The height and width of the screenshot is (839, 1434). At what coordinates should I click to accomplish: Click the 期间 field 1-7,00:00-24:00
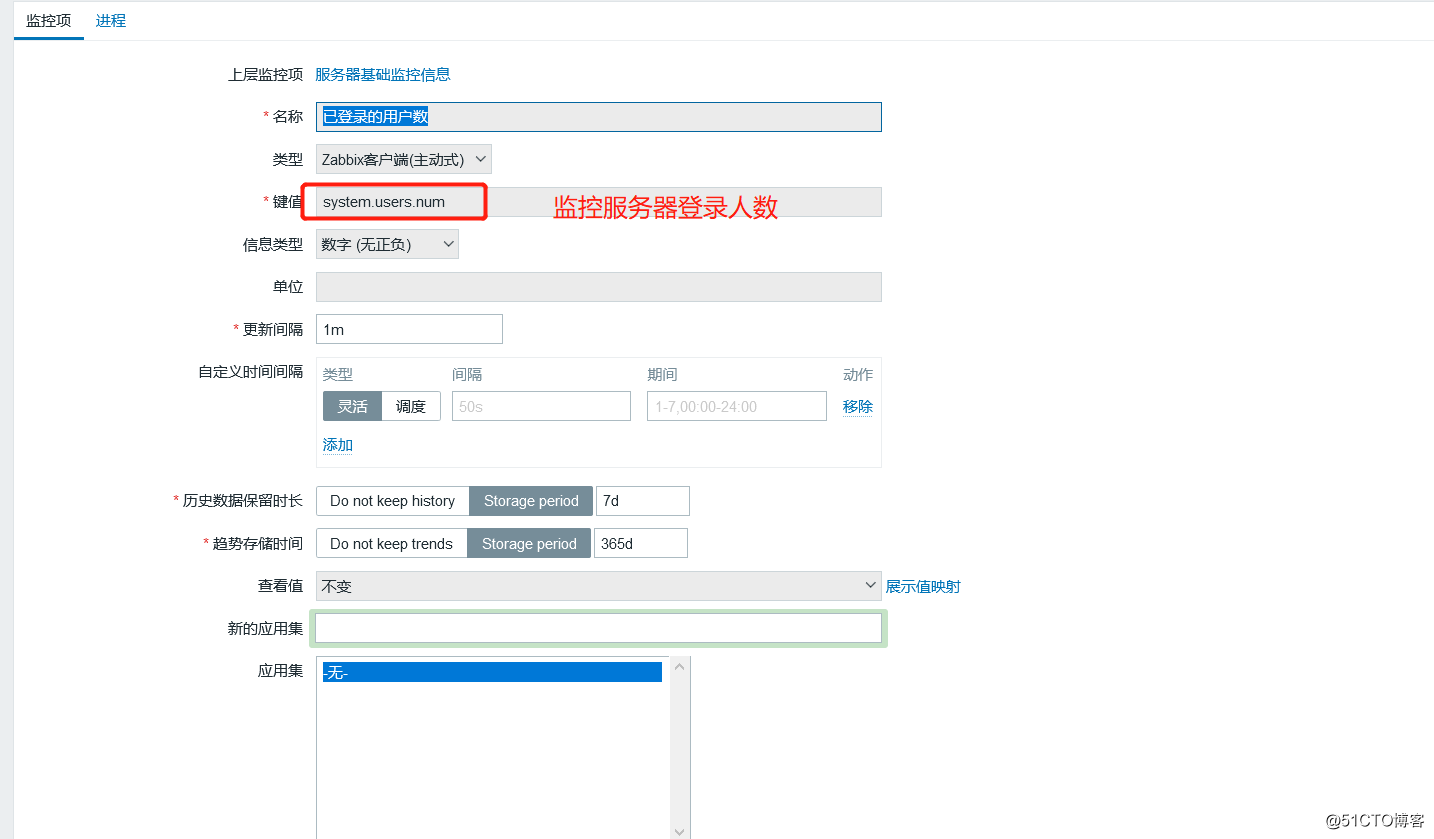click(737, 406)
